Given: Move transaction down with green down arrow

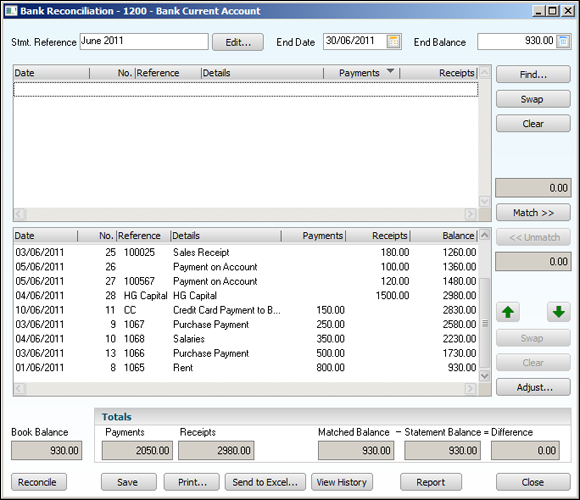Looking at the screenshot, I should [558, 312].
